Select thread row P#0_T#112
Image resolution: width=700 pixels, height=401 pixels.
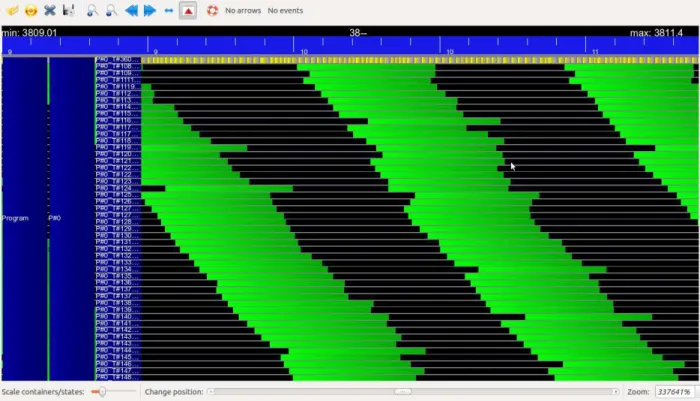117,93
